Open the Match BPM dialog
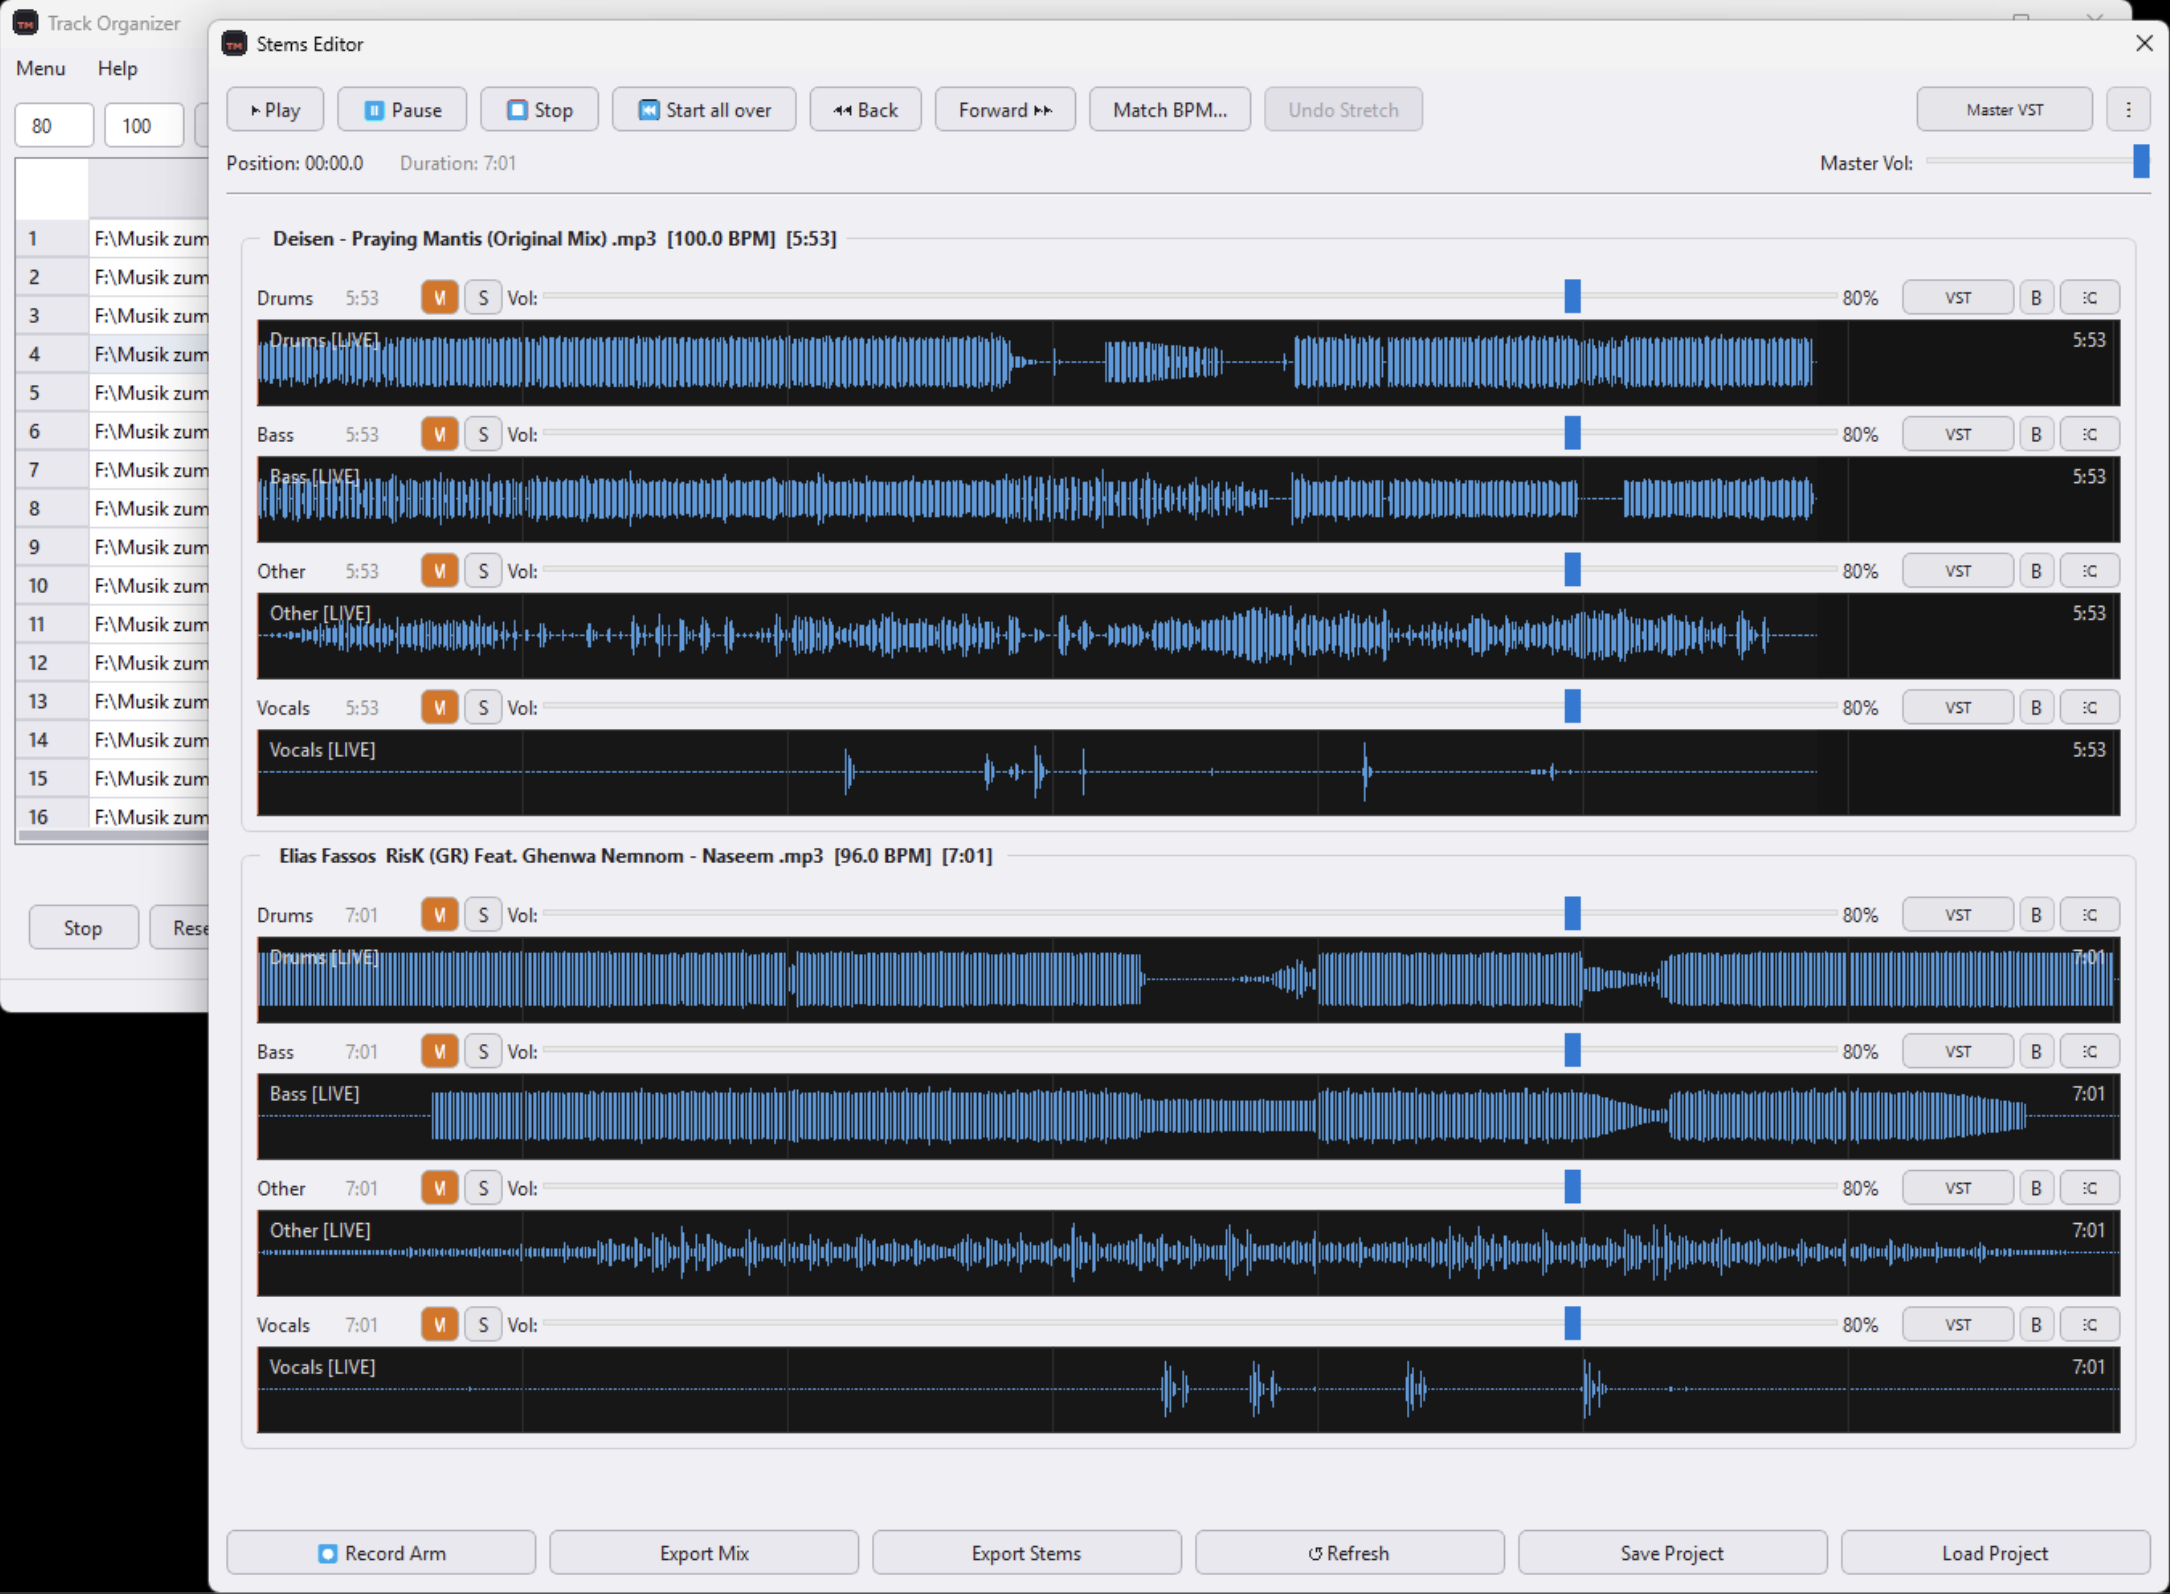The width and height of the screenshot is (2170, 1594). (1169, 110)
